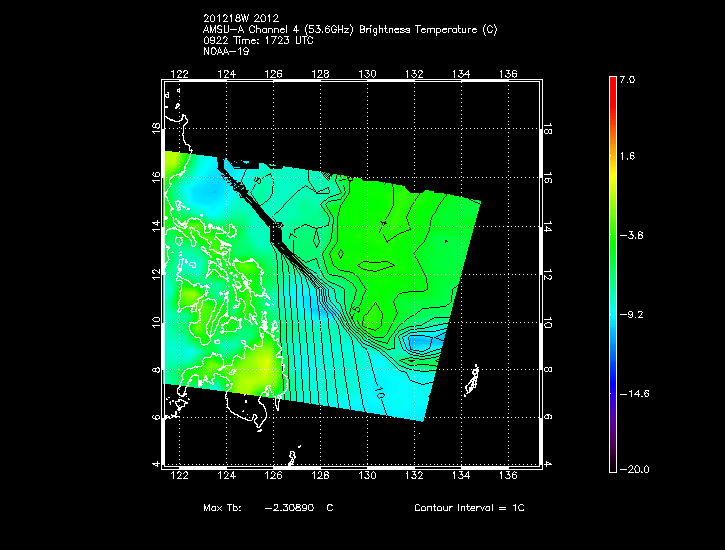
Task: Click the top-axis longitude label '130'
Action: (x=367, y=74)
